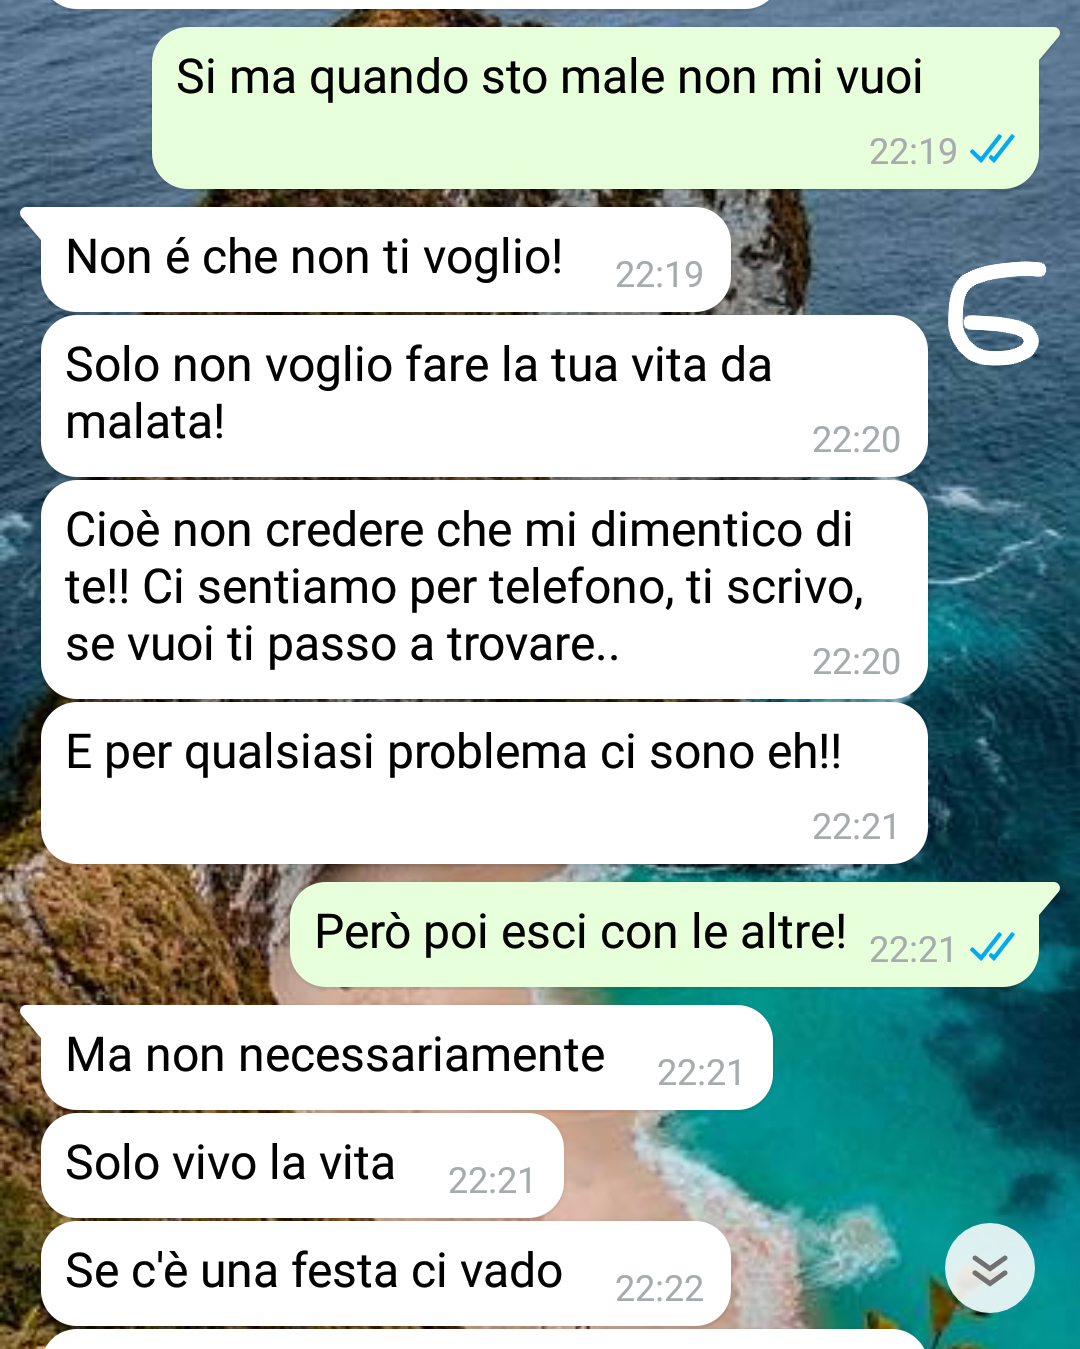Select message 'Solo vivo la vita'
The width and height of the screenshot is (1080, 1349).
click(302, 1165)
